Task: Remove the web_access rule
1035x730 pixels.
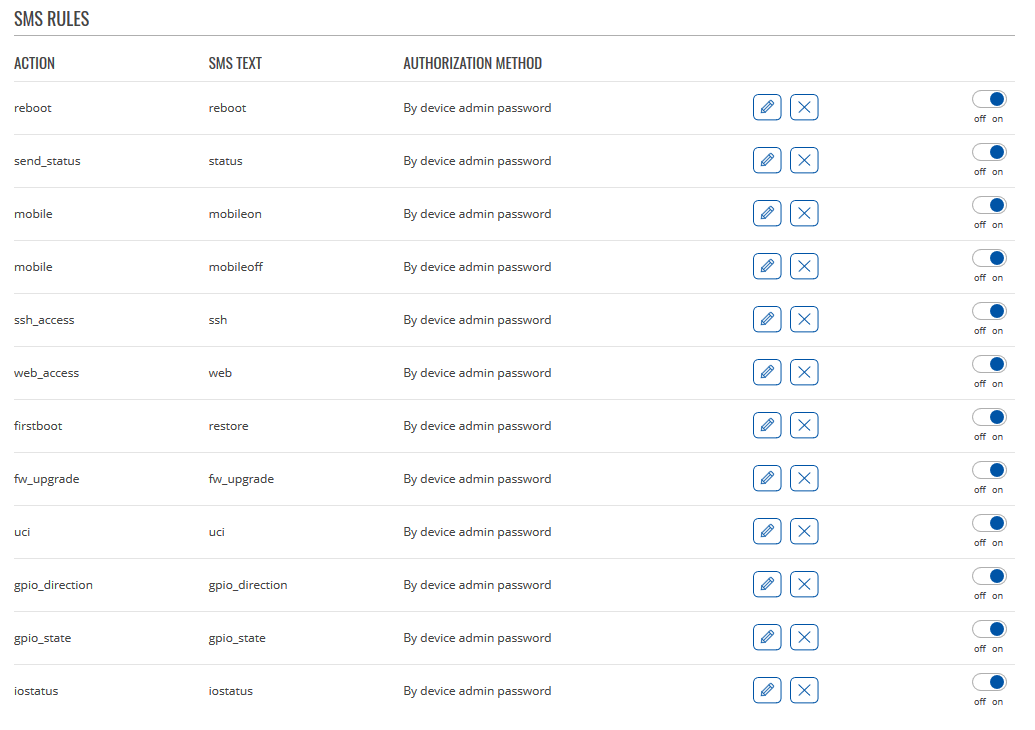Action: point(804,372)
